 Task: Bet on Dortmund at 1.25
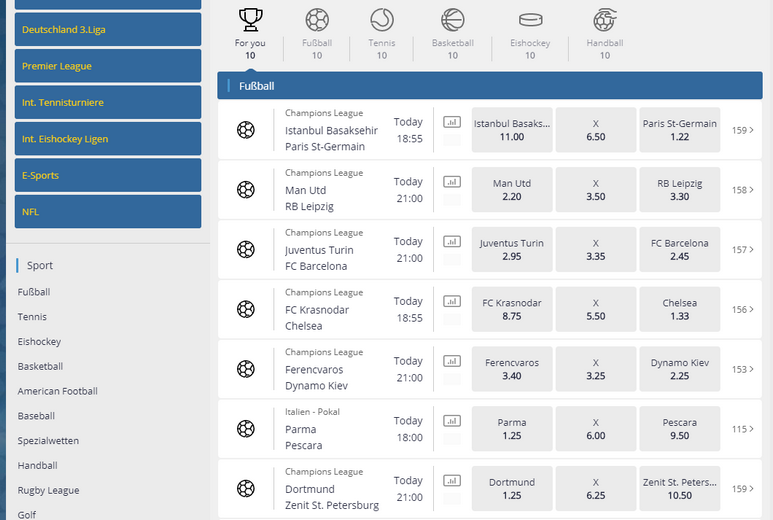[512, 488]
